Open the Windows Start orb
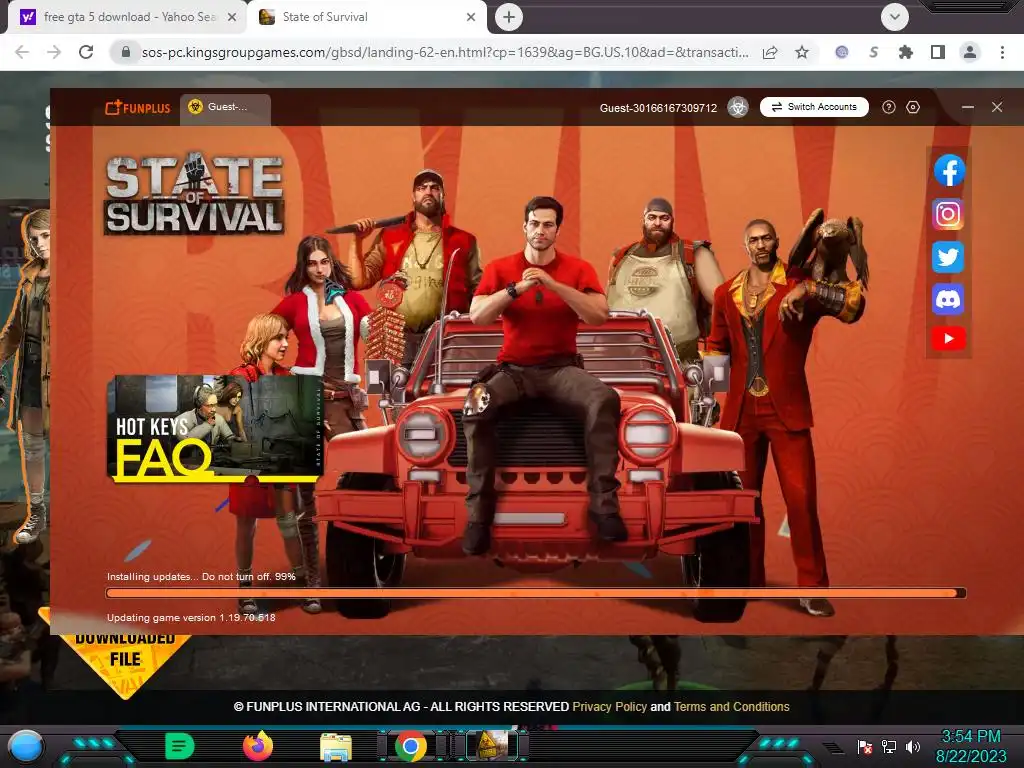This screenshot has height=768, width=1024. click(26, 747)
